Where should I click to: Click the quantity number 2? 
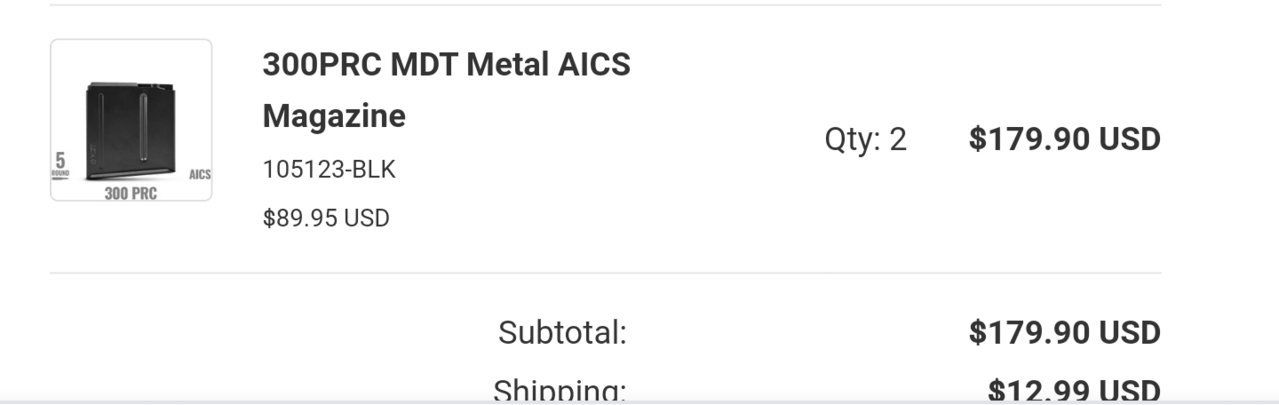(898, 140)
